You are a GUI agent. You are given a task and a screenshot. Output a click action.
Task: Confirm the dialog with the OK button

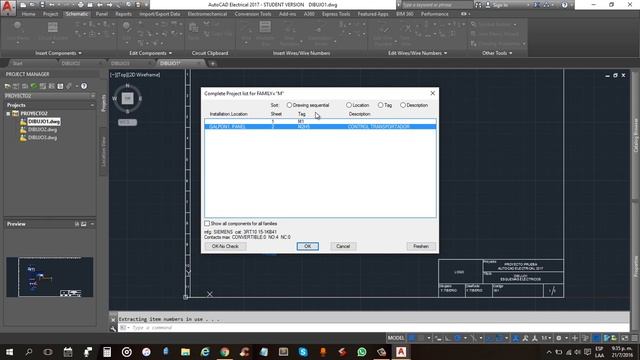click(308, 246)
